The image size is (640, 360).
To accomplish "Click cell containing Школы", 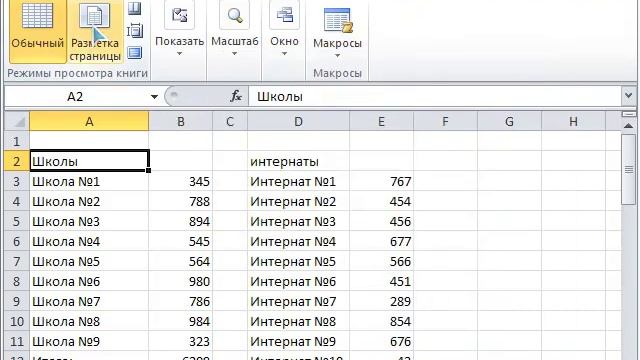I will 89,161.
